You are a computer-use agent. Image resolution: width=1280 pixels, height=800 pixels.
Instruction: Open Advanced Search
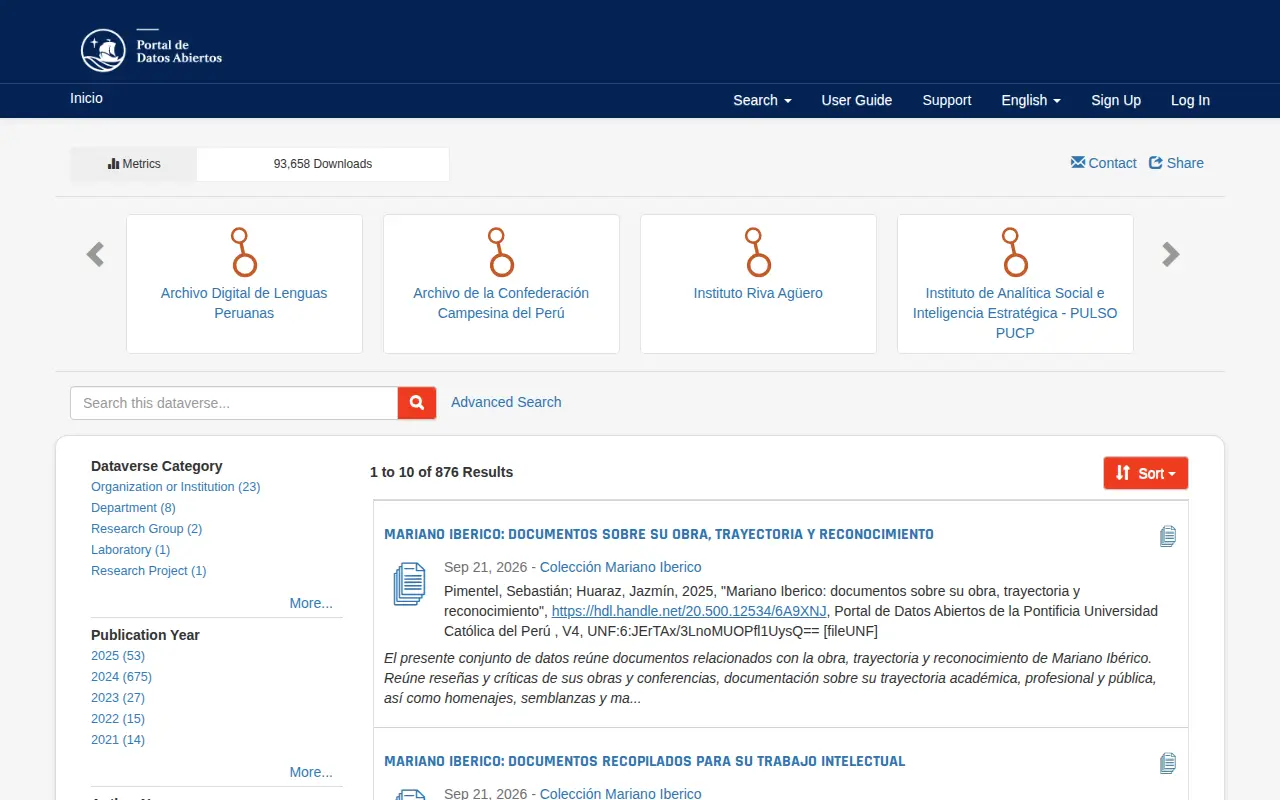(x=506, y=402)
